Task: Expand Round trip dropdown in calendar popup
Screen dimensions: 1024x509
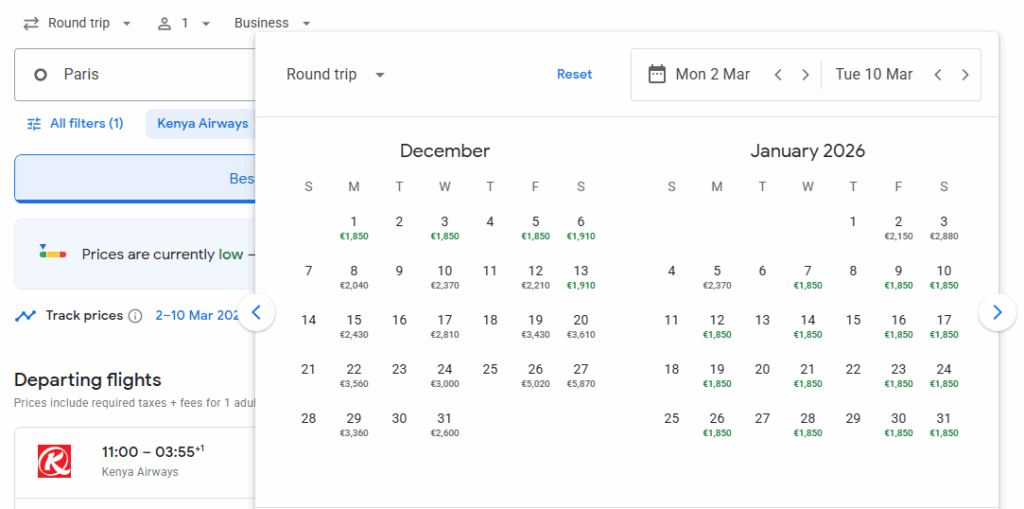Action: click(335, 75)
